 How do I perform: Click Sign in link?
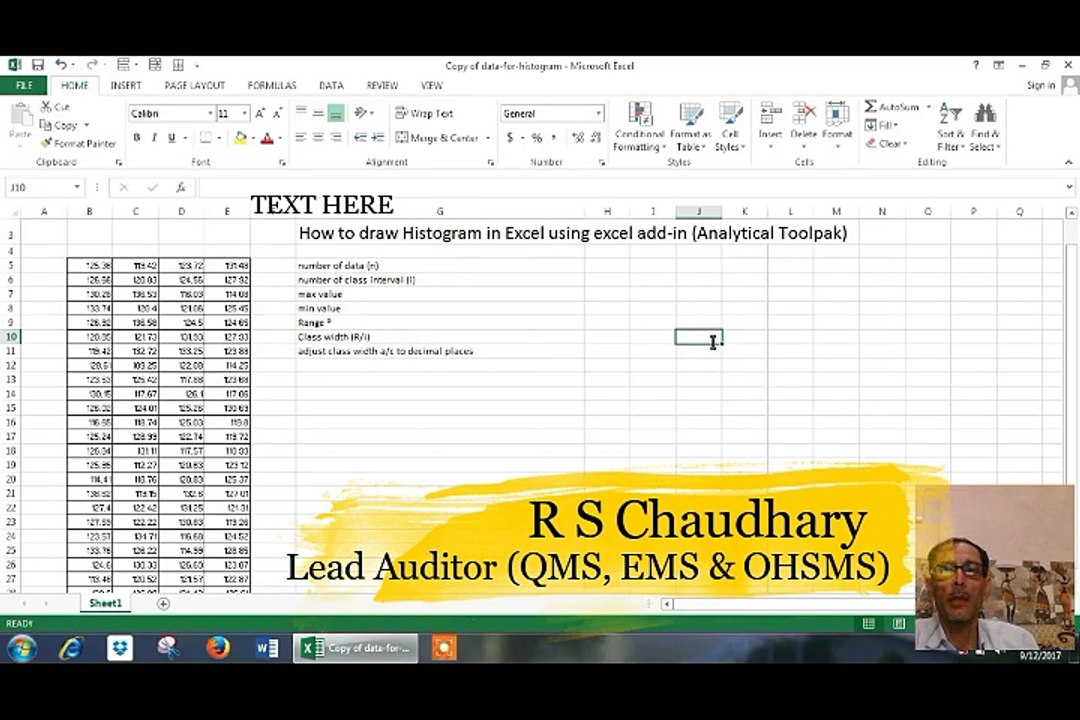click(1041, 85)
